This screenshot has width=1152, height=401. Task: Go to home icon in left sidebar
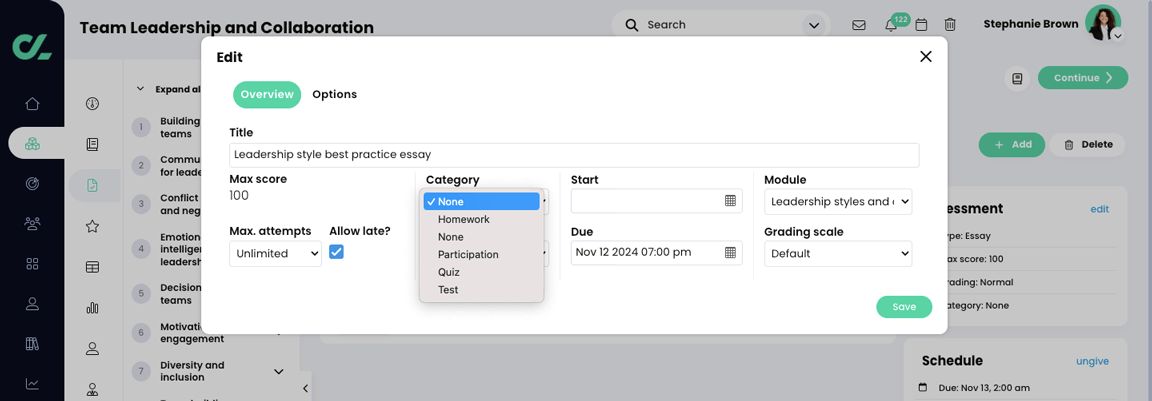point(32,104)
